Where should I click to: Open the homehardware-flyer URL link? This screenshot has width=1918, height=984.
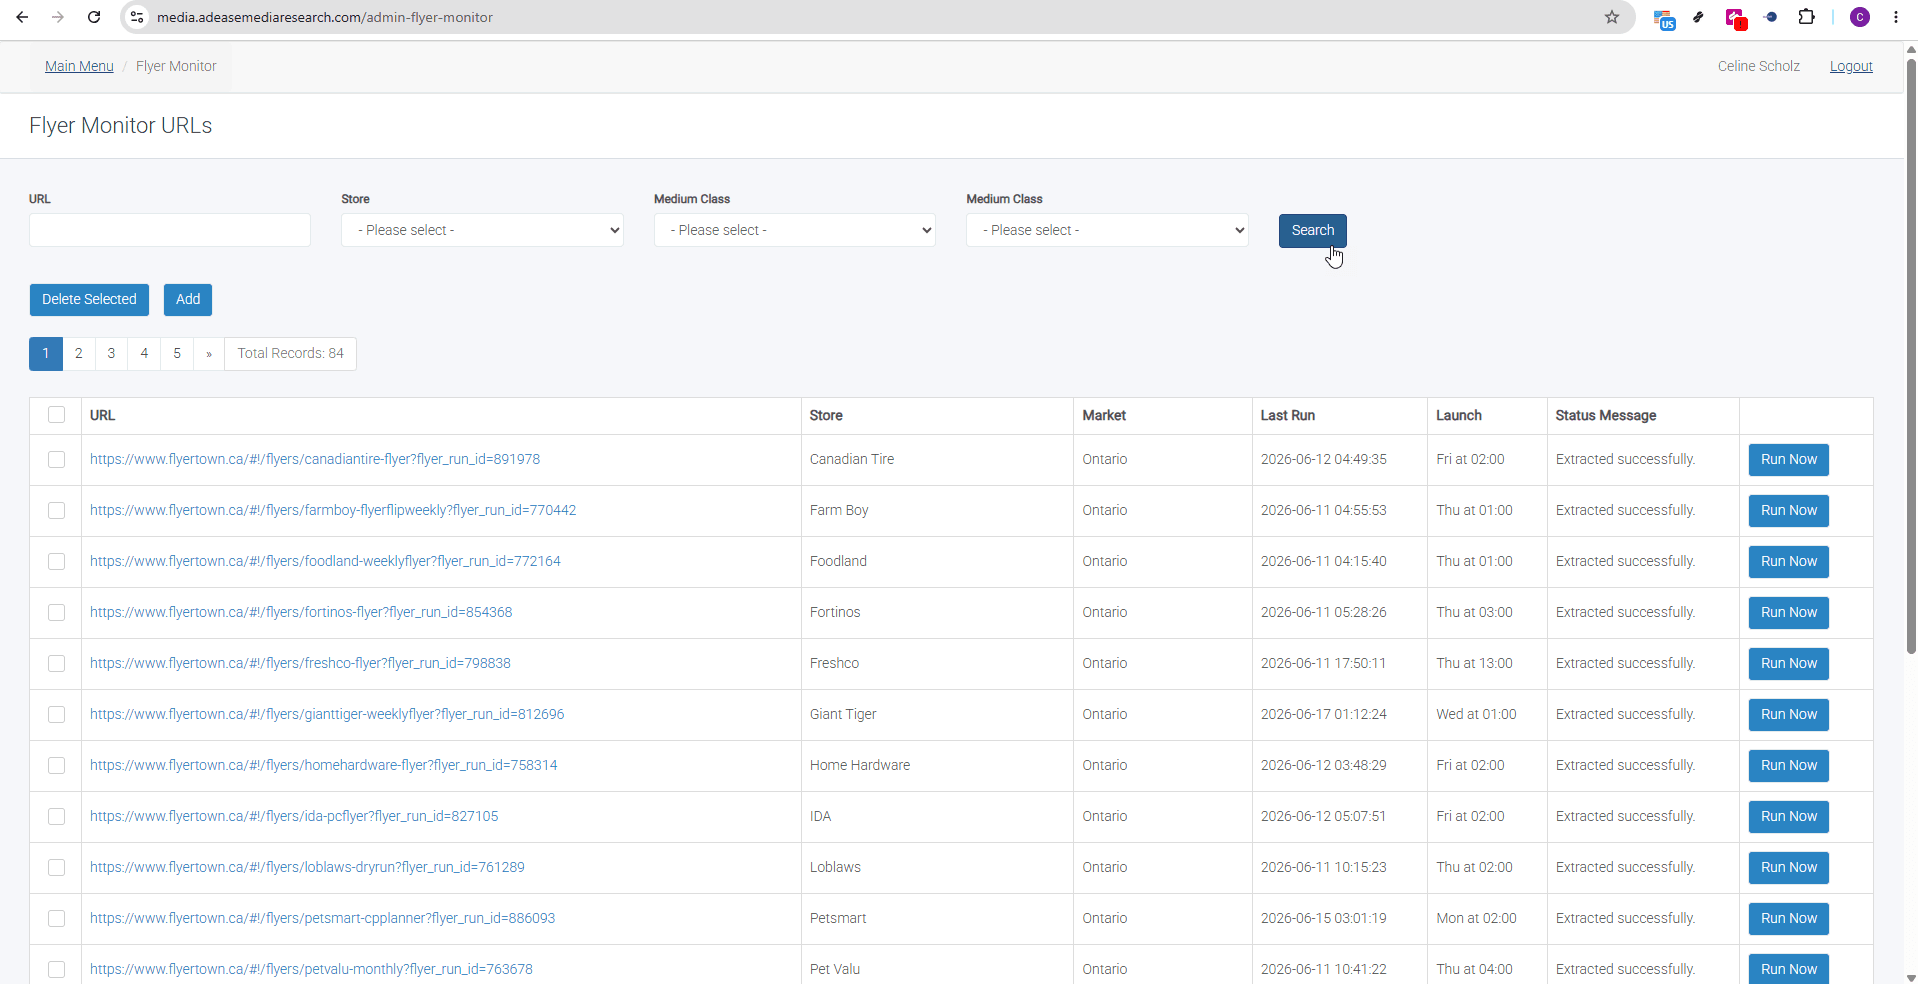[x=324, y=765]
